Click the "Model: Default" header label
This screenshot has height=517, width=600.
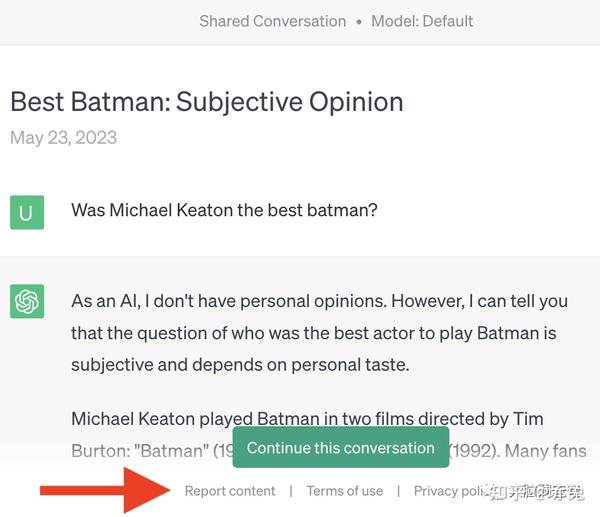[422, 21]
